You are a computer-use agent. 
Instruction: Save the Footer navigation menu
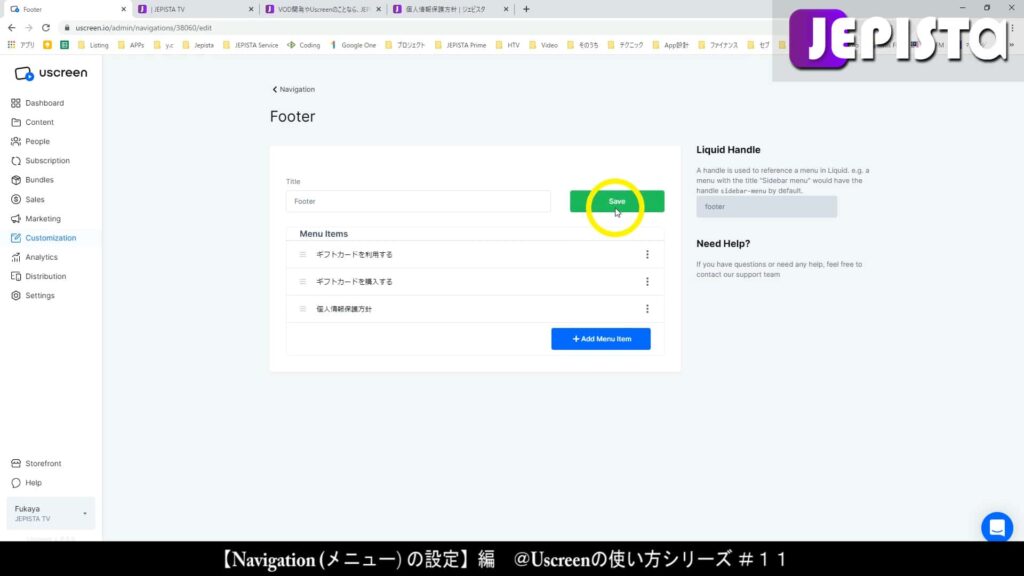click(x=616, y=200)
